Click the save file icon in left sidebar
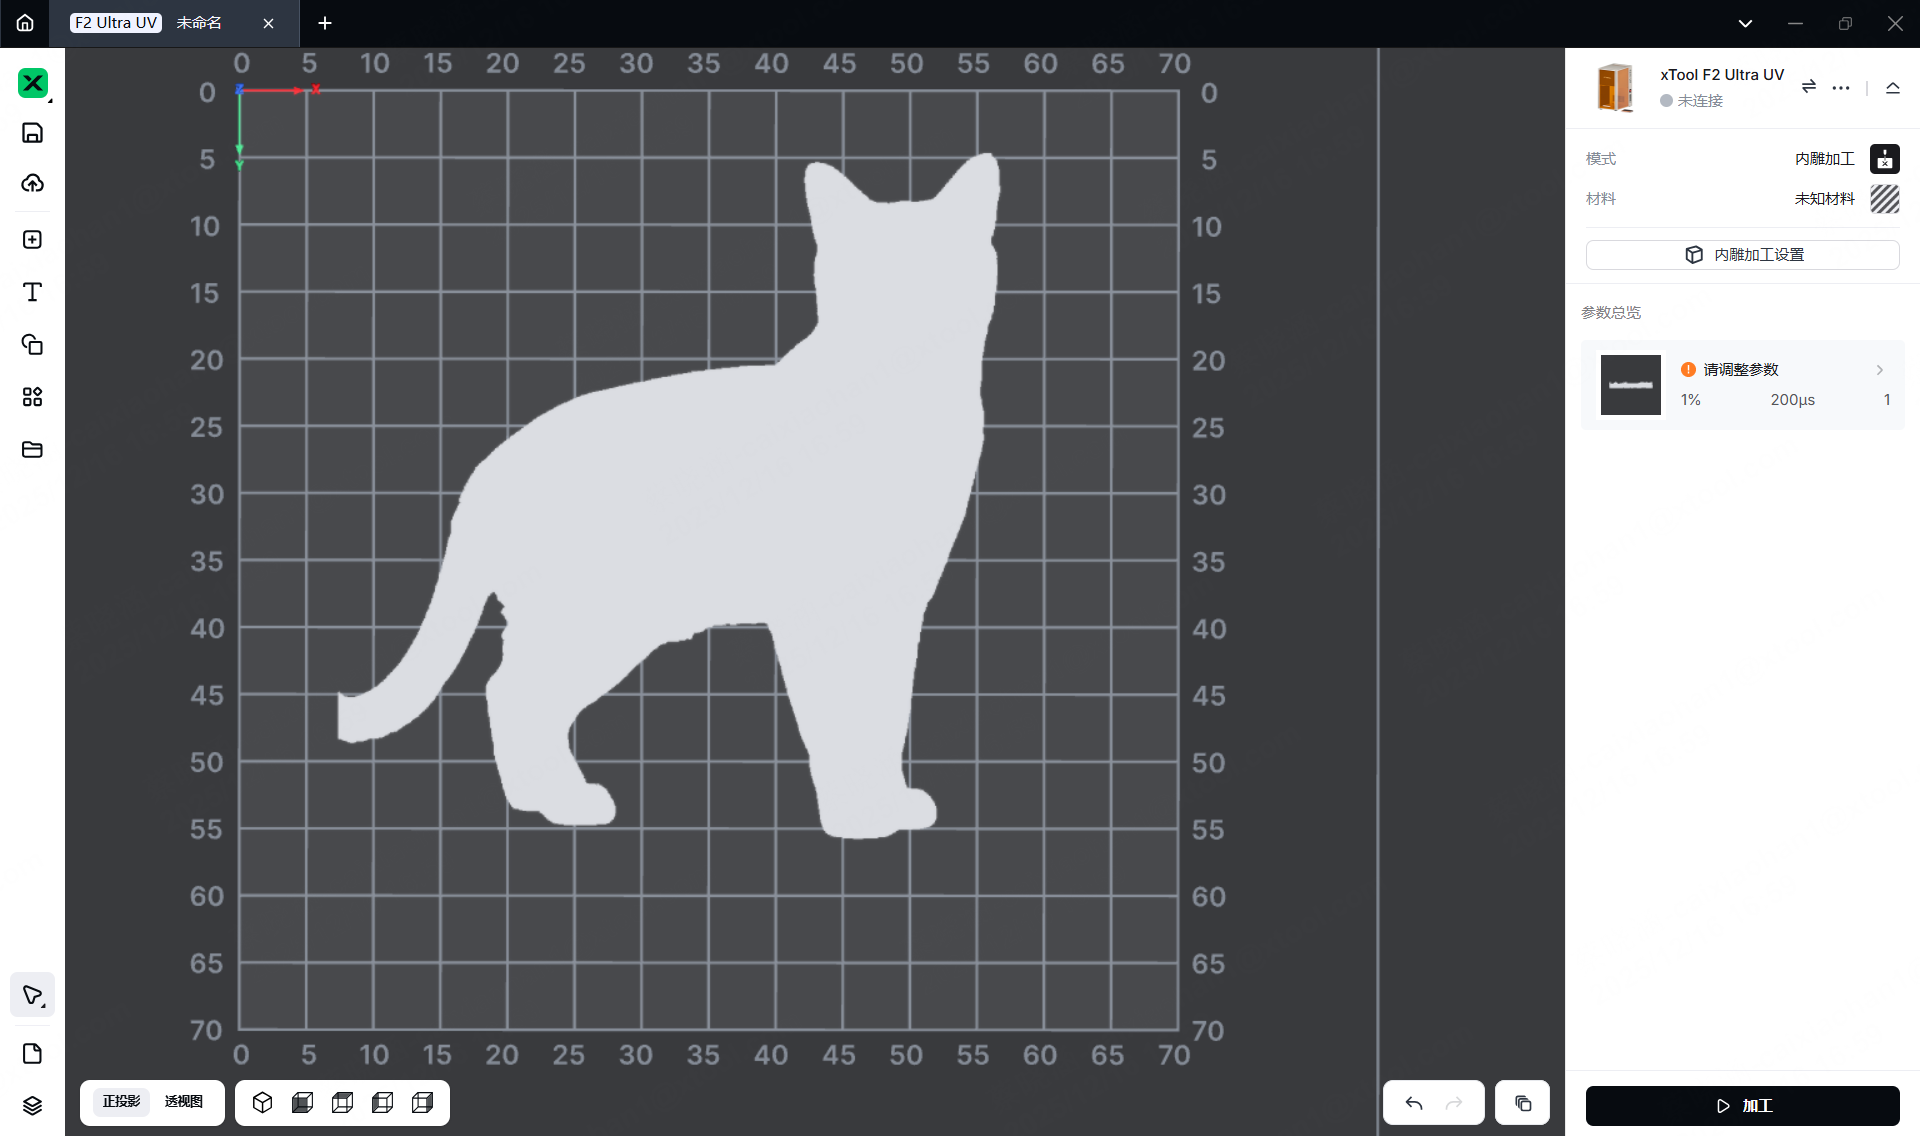This screenshot has width=1920, height=1136. [x=32, y=133]
